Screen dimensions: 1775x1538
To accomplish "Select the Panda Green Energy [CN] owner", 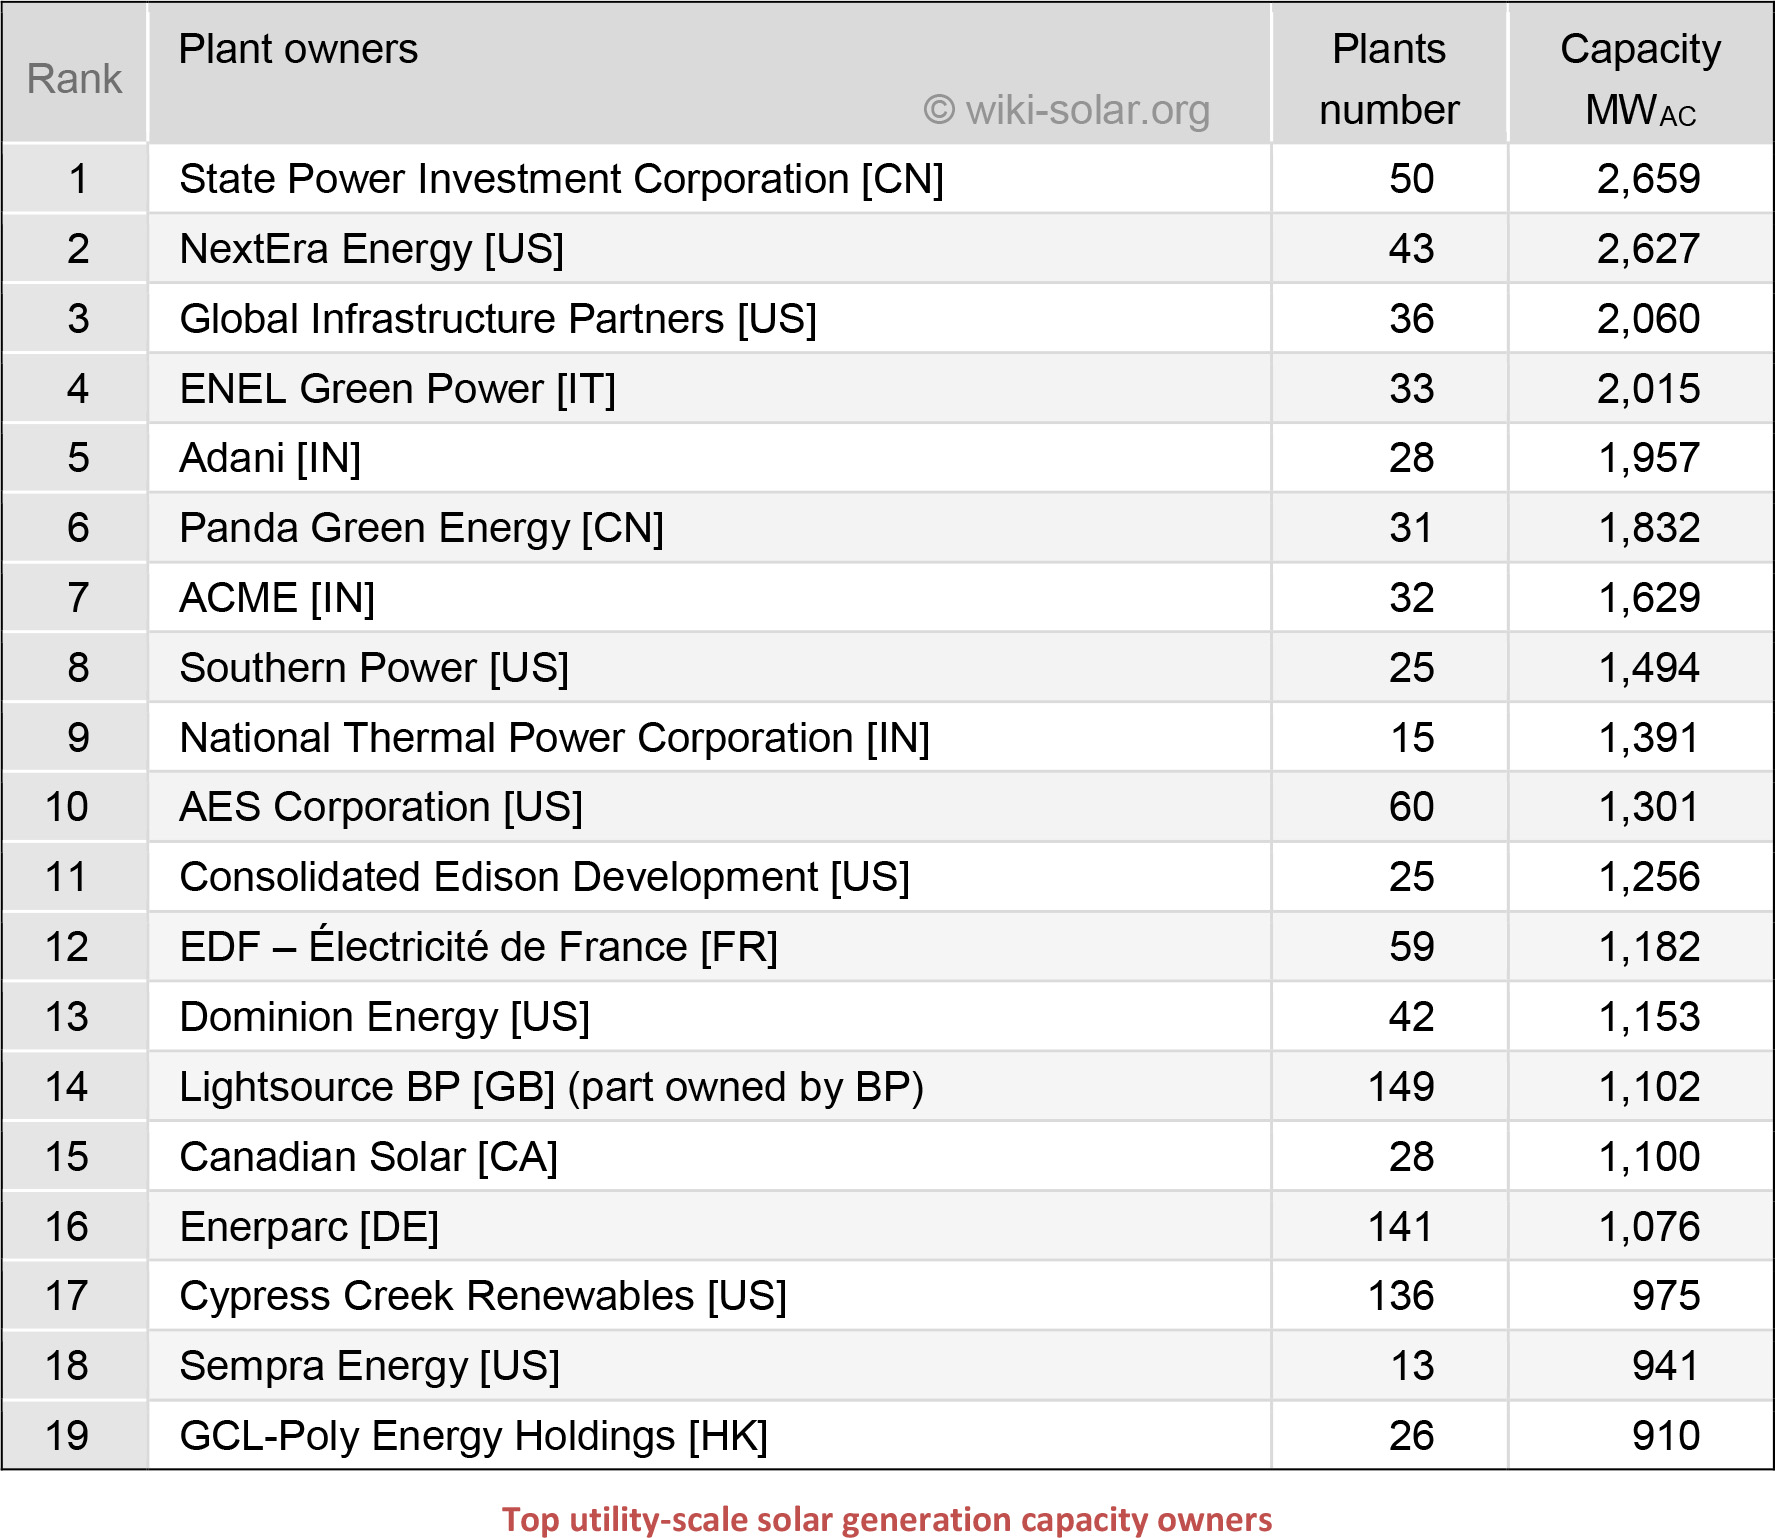I will pos(421,528).
